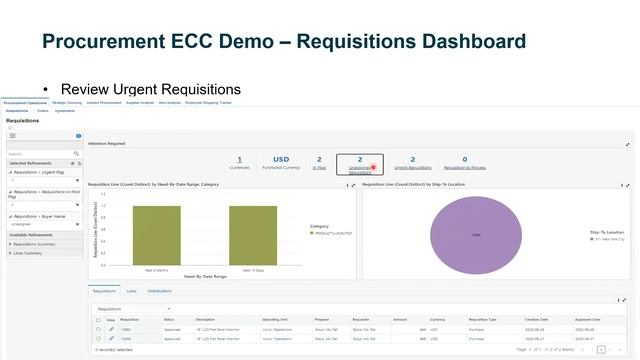
Task: Expand Lines Summary available refinement
Action: (x=10, y=253)
